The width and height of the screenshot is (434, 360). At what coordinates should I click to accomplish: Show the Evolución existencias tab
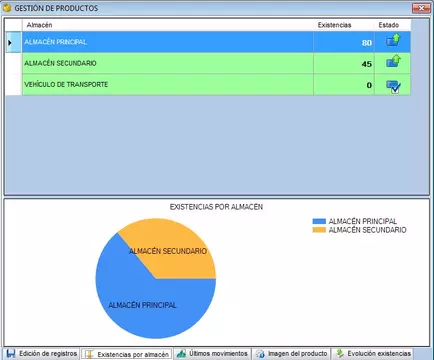coord(373,353)
